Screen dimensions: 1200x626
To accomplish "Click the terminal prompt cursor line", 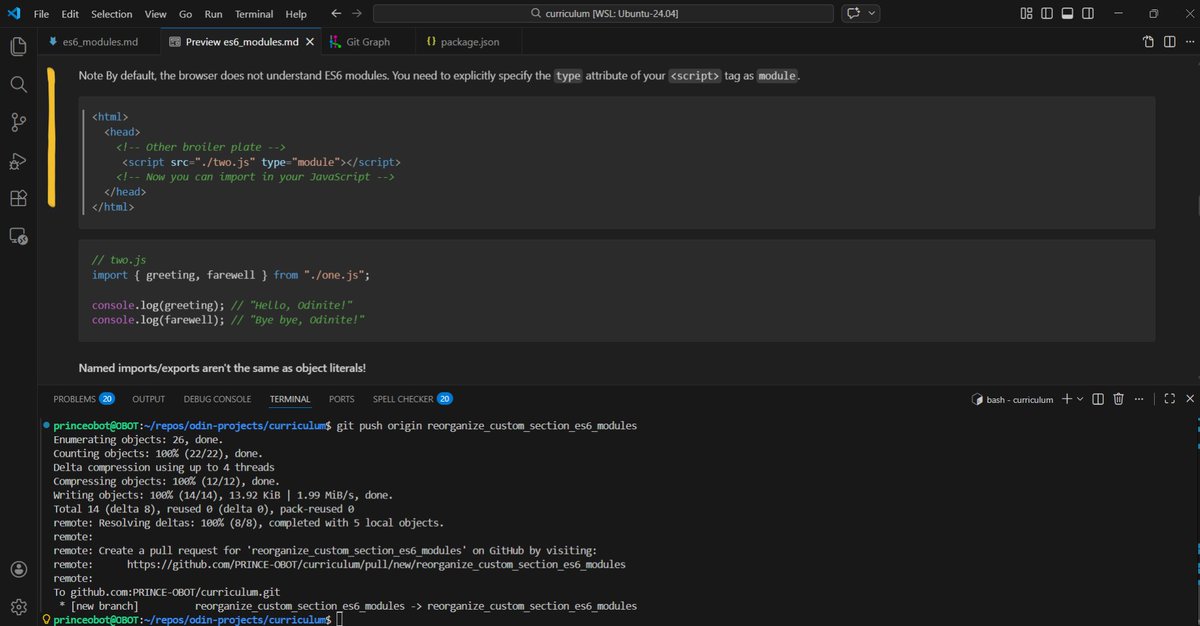I will pyautogui.click(x=340, y=620).
